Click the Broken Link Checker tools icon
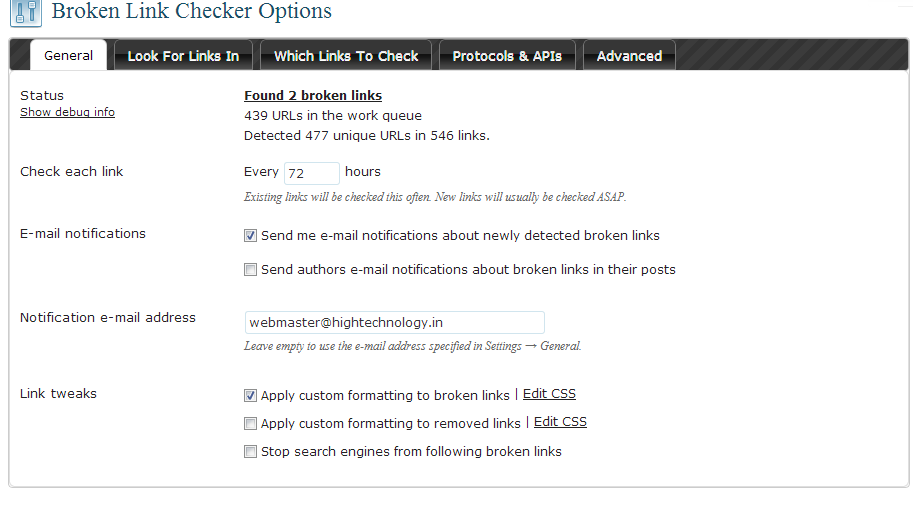This screenshot has width=913, height=511. click(x=26, y=13)
